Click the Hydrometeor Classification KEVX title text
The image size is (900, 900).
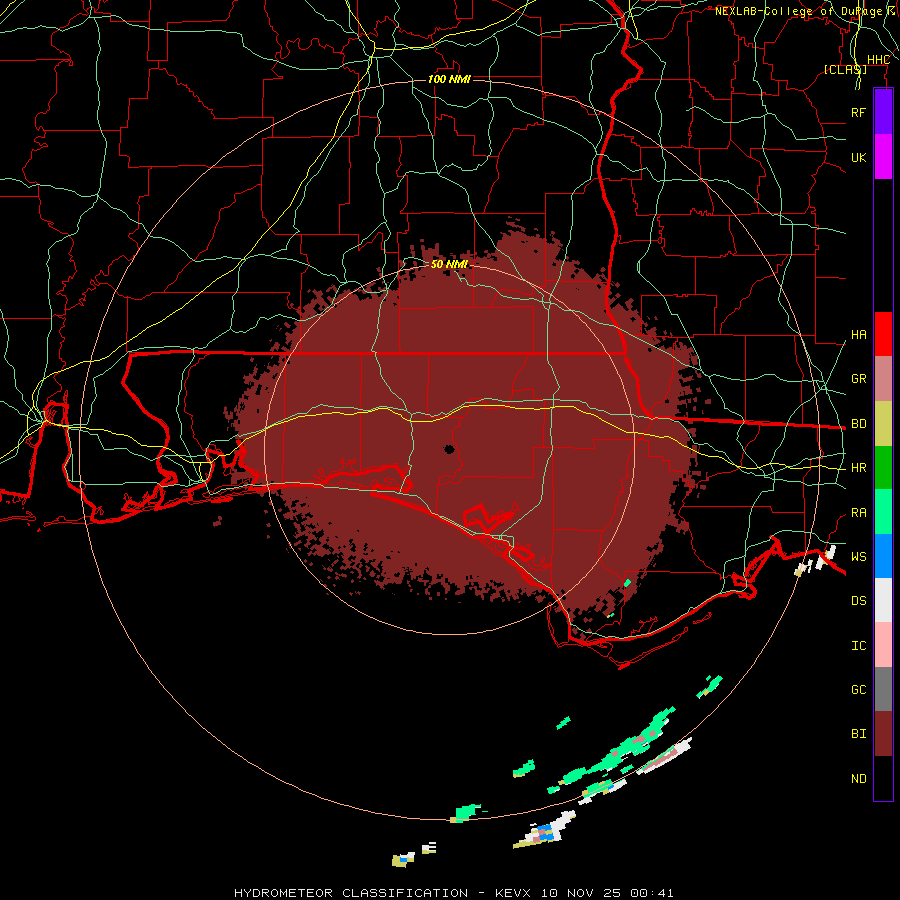453,893
